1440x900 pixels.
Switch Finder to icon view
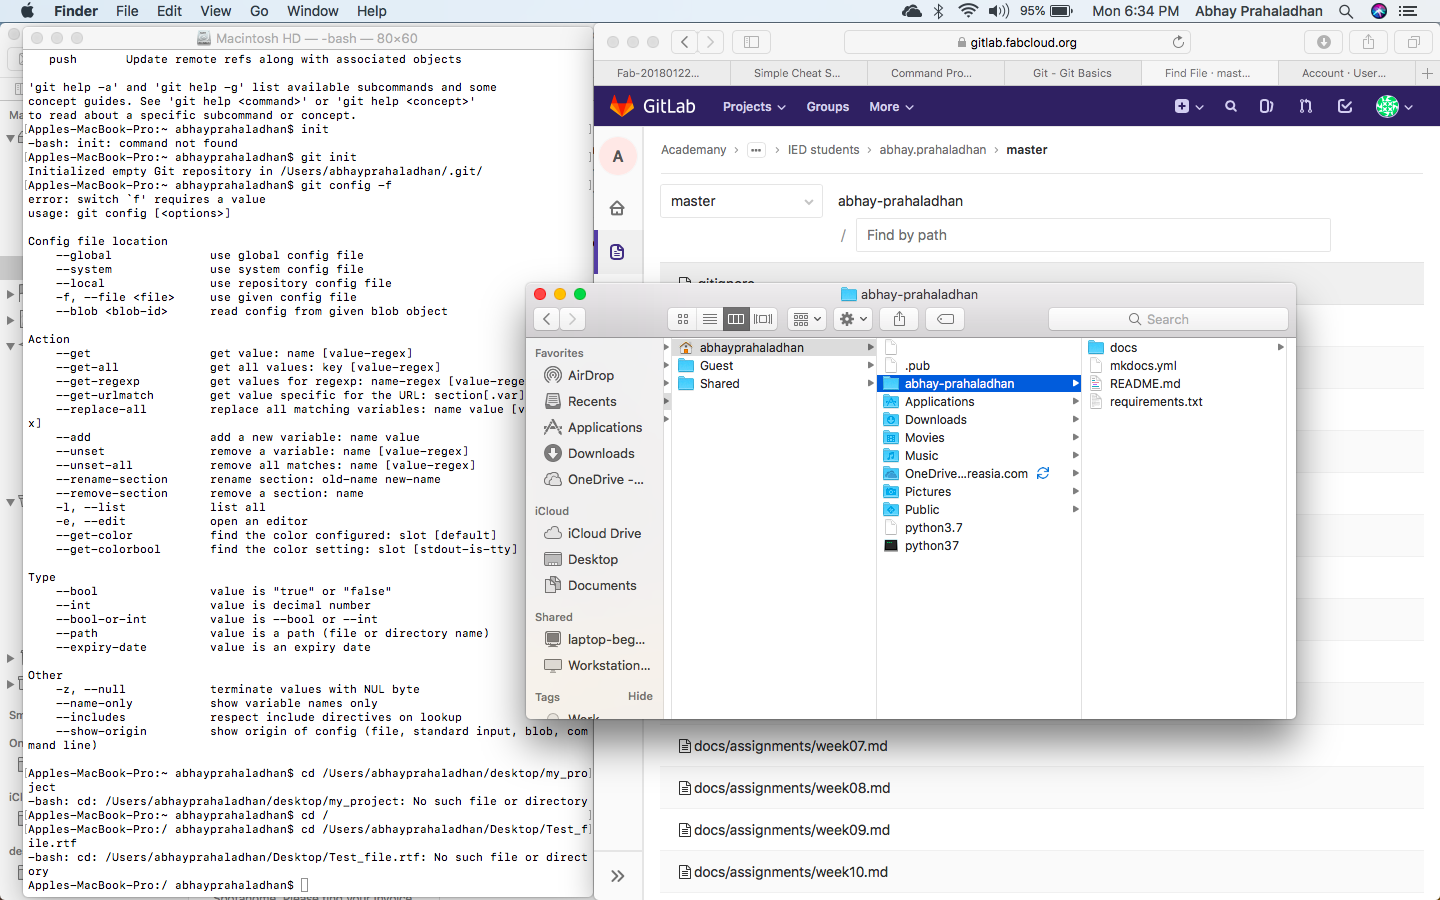coord(683,319)
